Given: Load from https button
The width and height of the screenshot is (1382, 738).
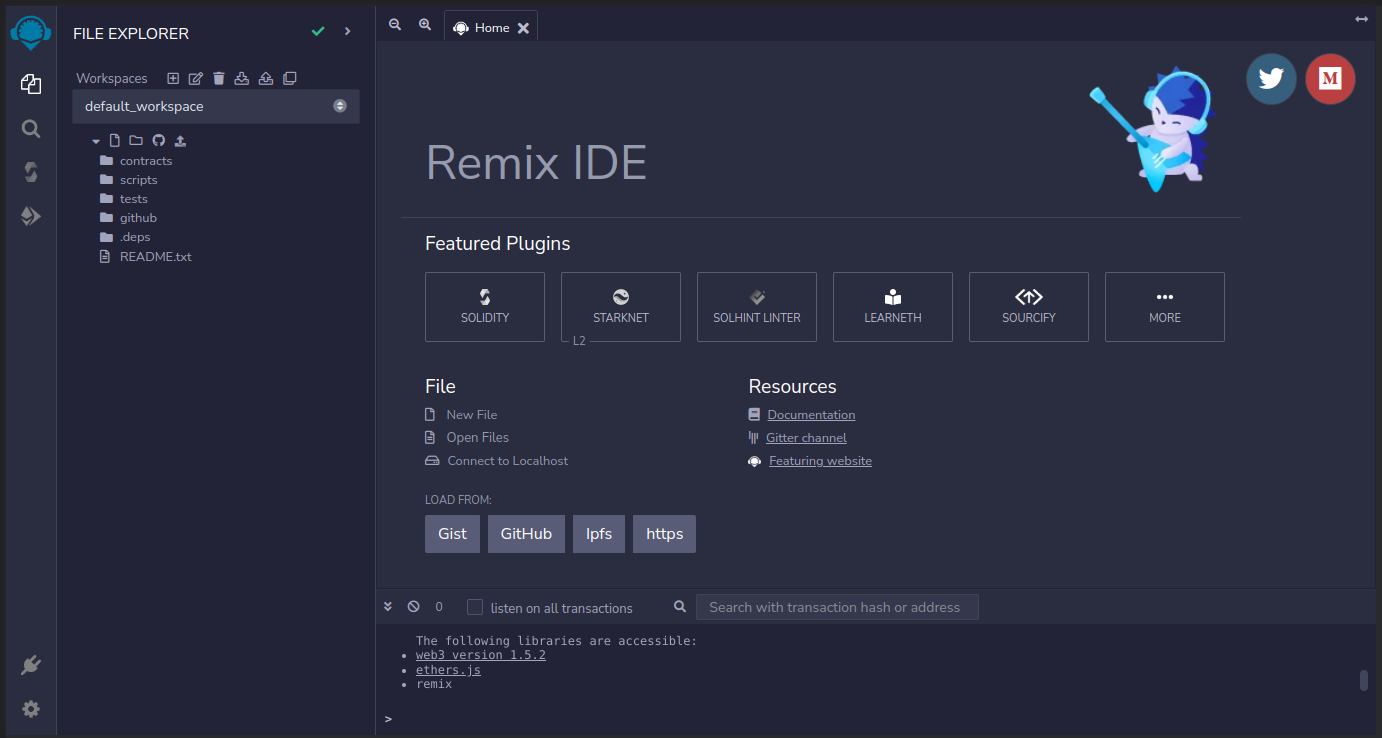Looking at the screenshot, I should pos(664,534).
